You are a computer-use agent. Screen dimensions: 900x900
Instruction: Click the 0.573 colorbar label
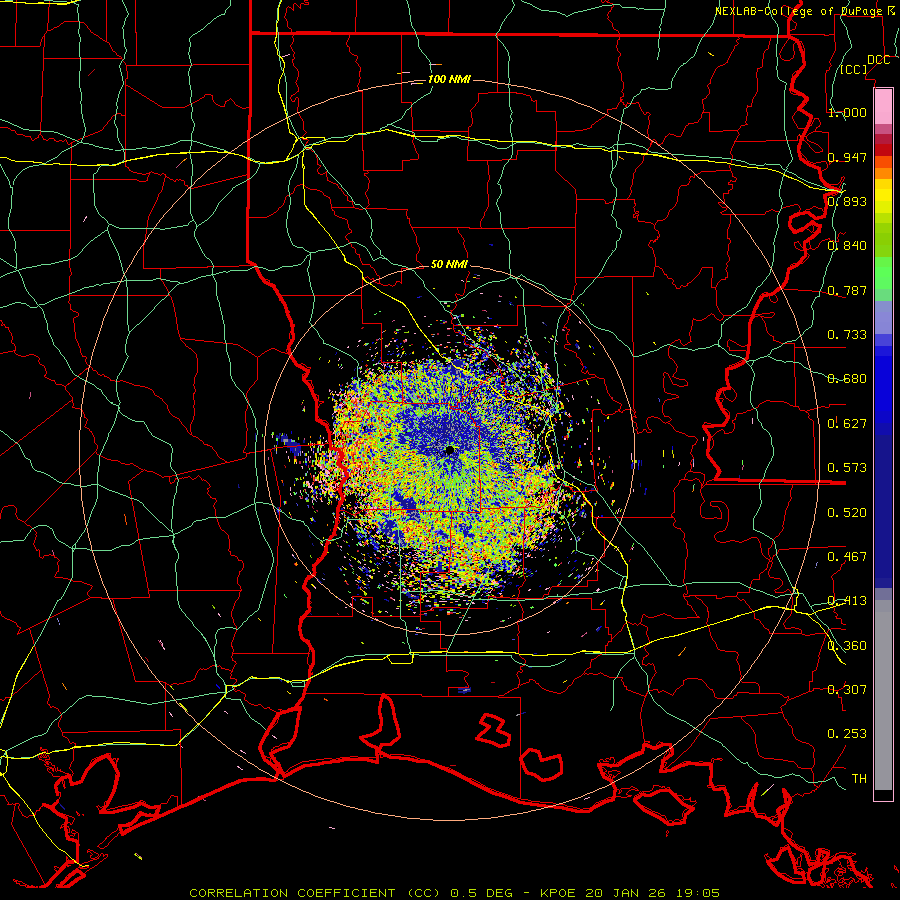pos(847,468)
